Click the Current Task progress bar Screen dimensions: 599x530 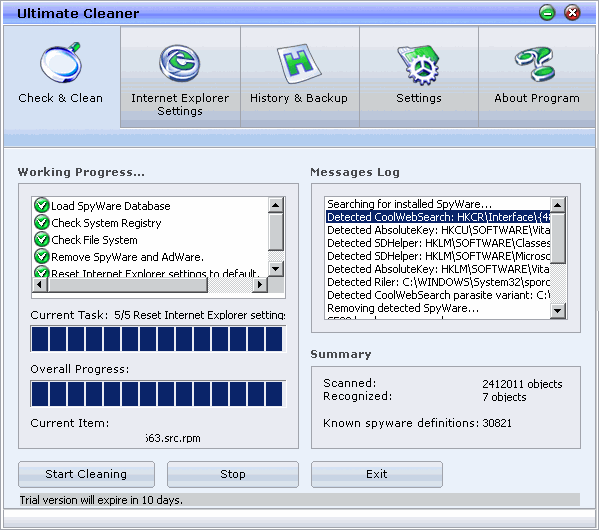[158, 339]
